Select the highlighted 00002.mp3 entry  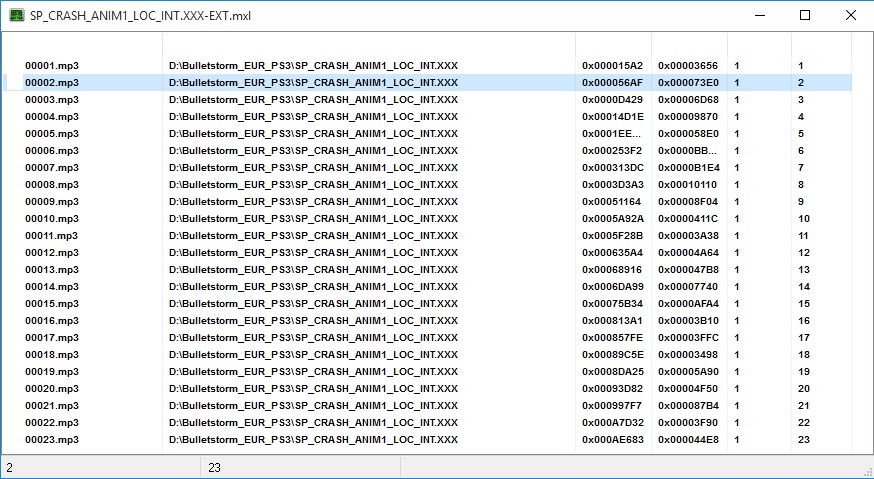tap(52, 83)
